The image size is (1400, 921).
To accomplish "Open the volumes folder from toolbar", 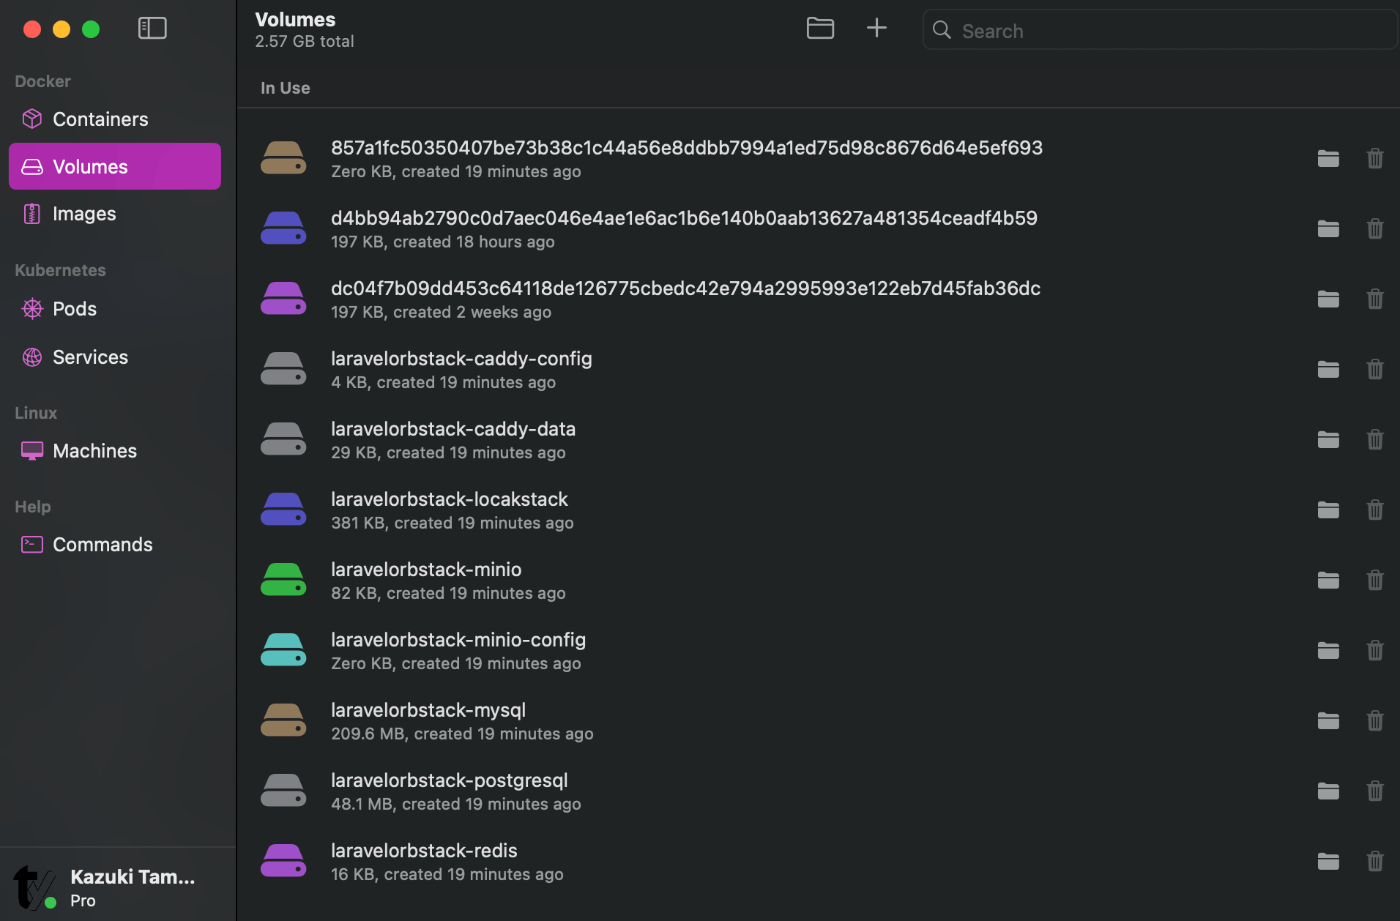I will click(x=820, y=28).
